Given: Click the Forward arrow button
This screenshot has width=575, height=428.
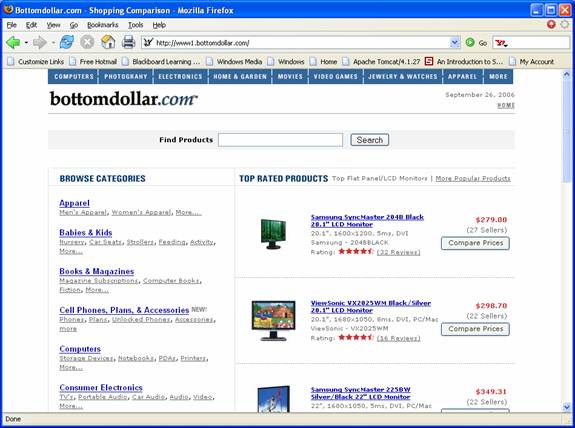Looking at the screenshot, I should pos(40,43).
